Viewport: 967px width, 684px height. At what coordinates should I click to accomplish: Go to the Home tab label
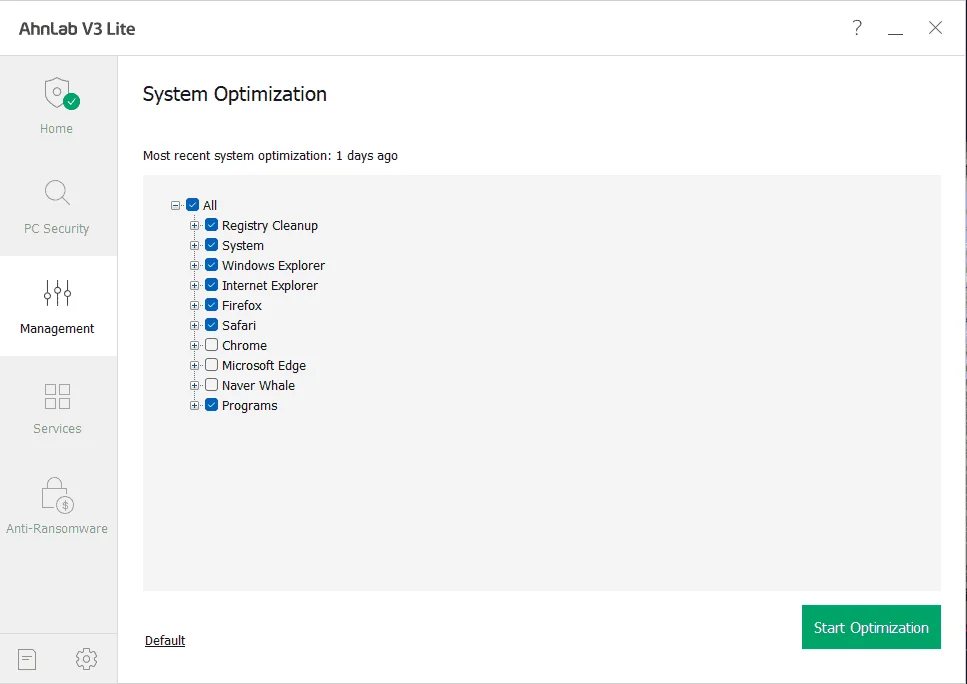56,128
